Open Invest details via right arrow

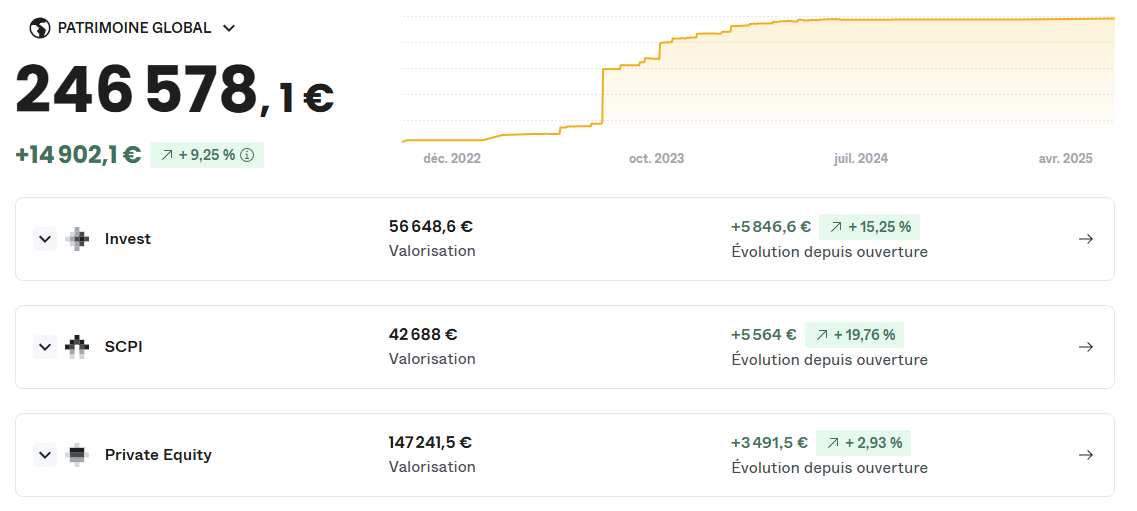pyautogui.click(x=1086, y=239)
